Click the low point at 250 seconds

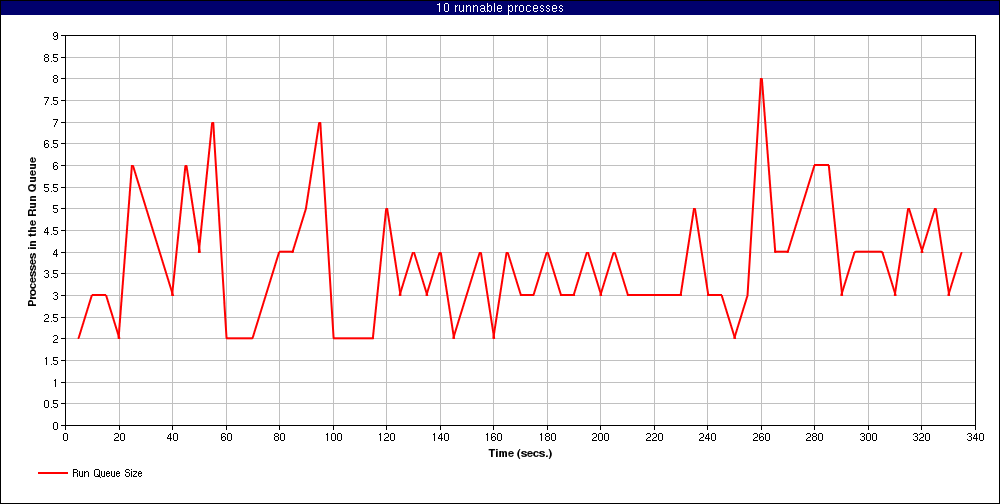tap(734, 339)
